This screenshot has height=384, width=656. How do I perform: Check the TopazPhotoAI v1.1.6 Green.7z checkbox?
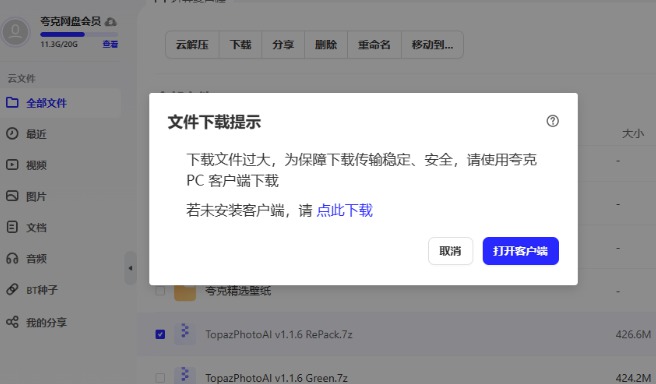160,378
